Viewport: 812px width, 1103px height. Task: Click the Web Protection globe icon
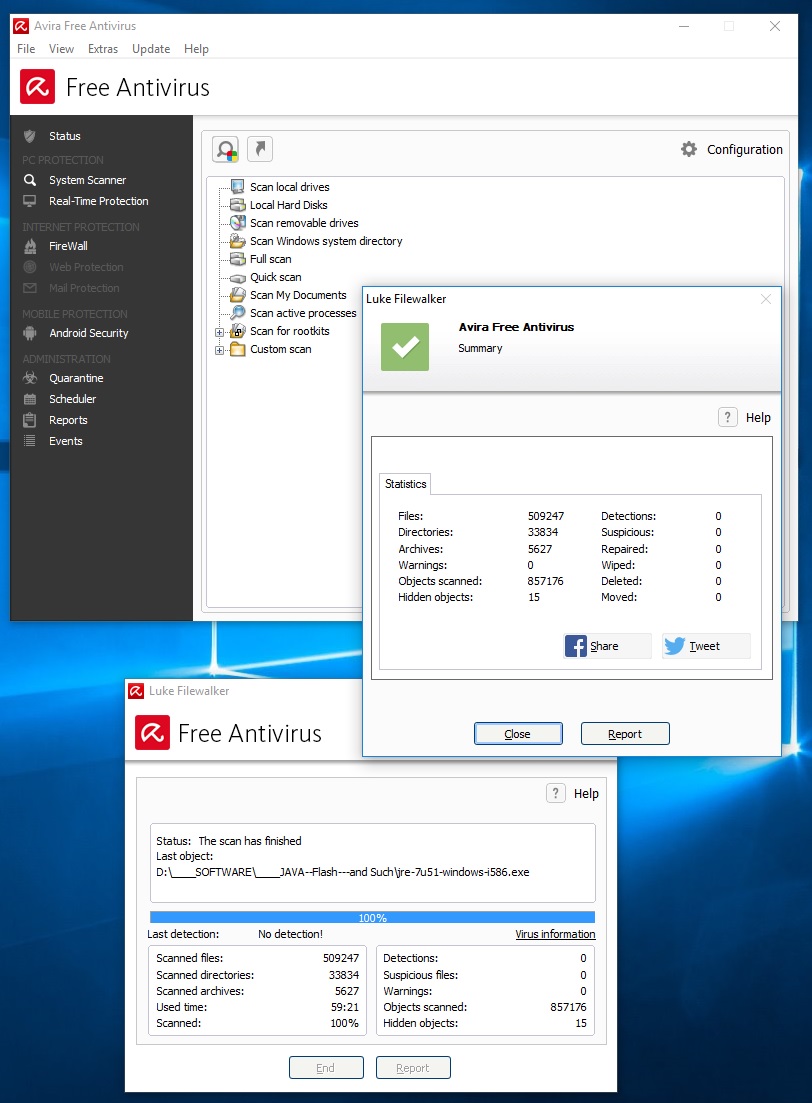click(x=30, y=267)
